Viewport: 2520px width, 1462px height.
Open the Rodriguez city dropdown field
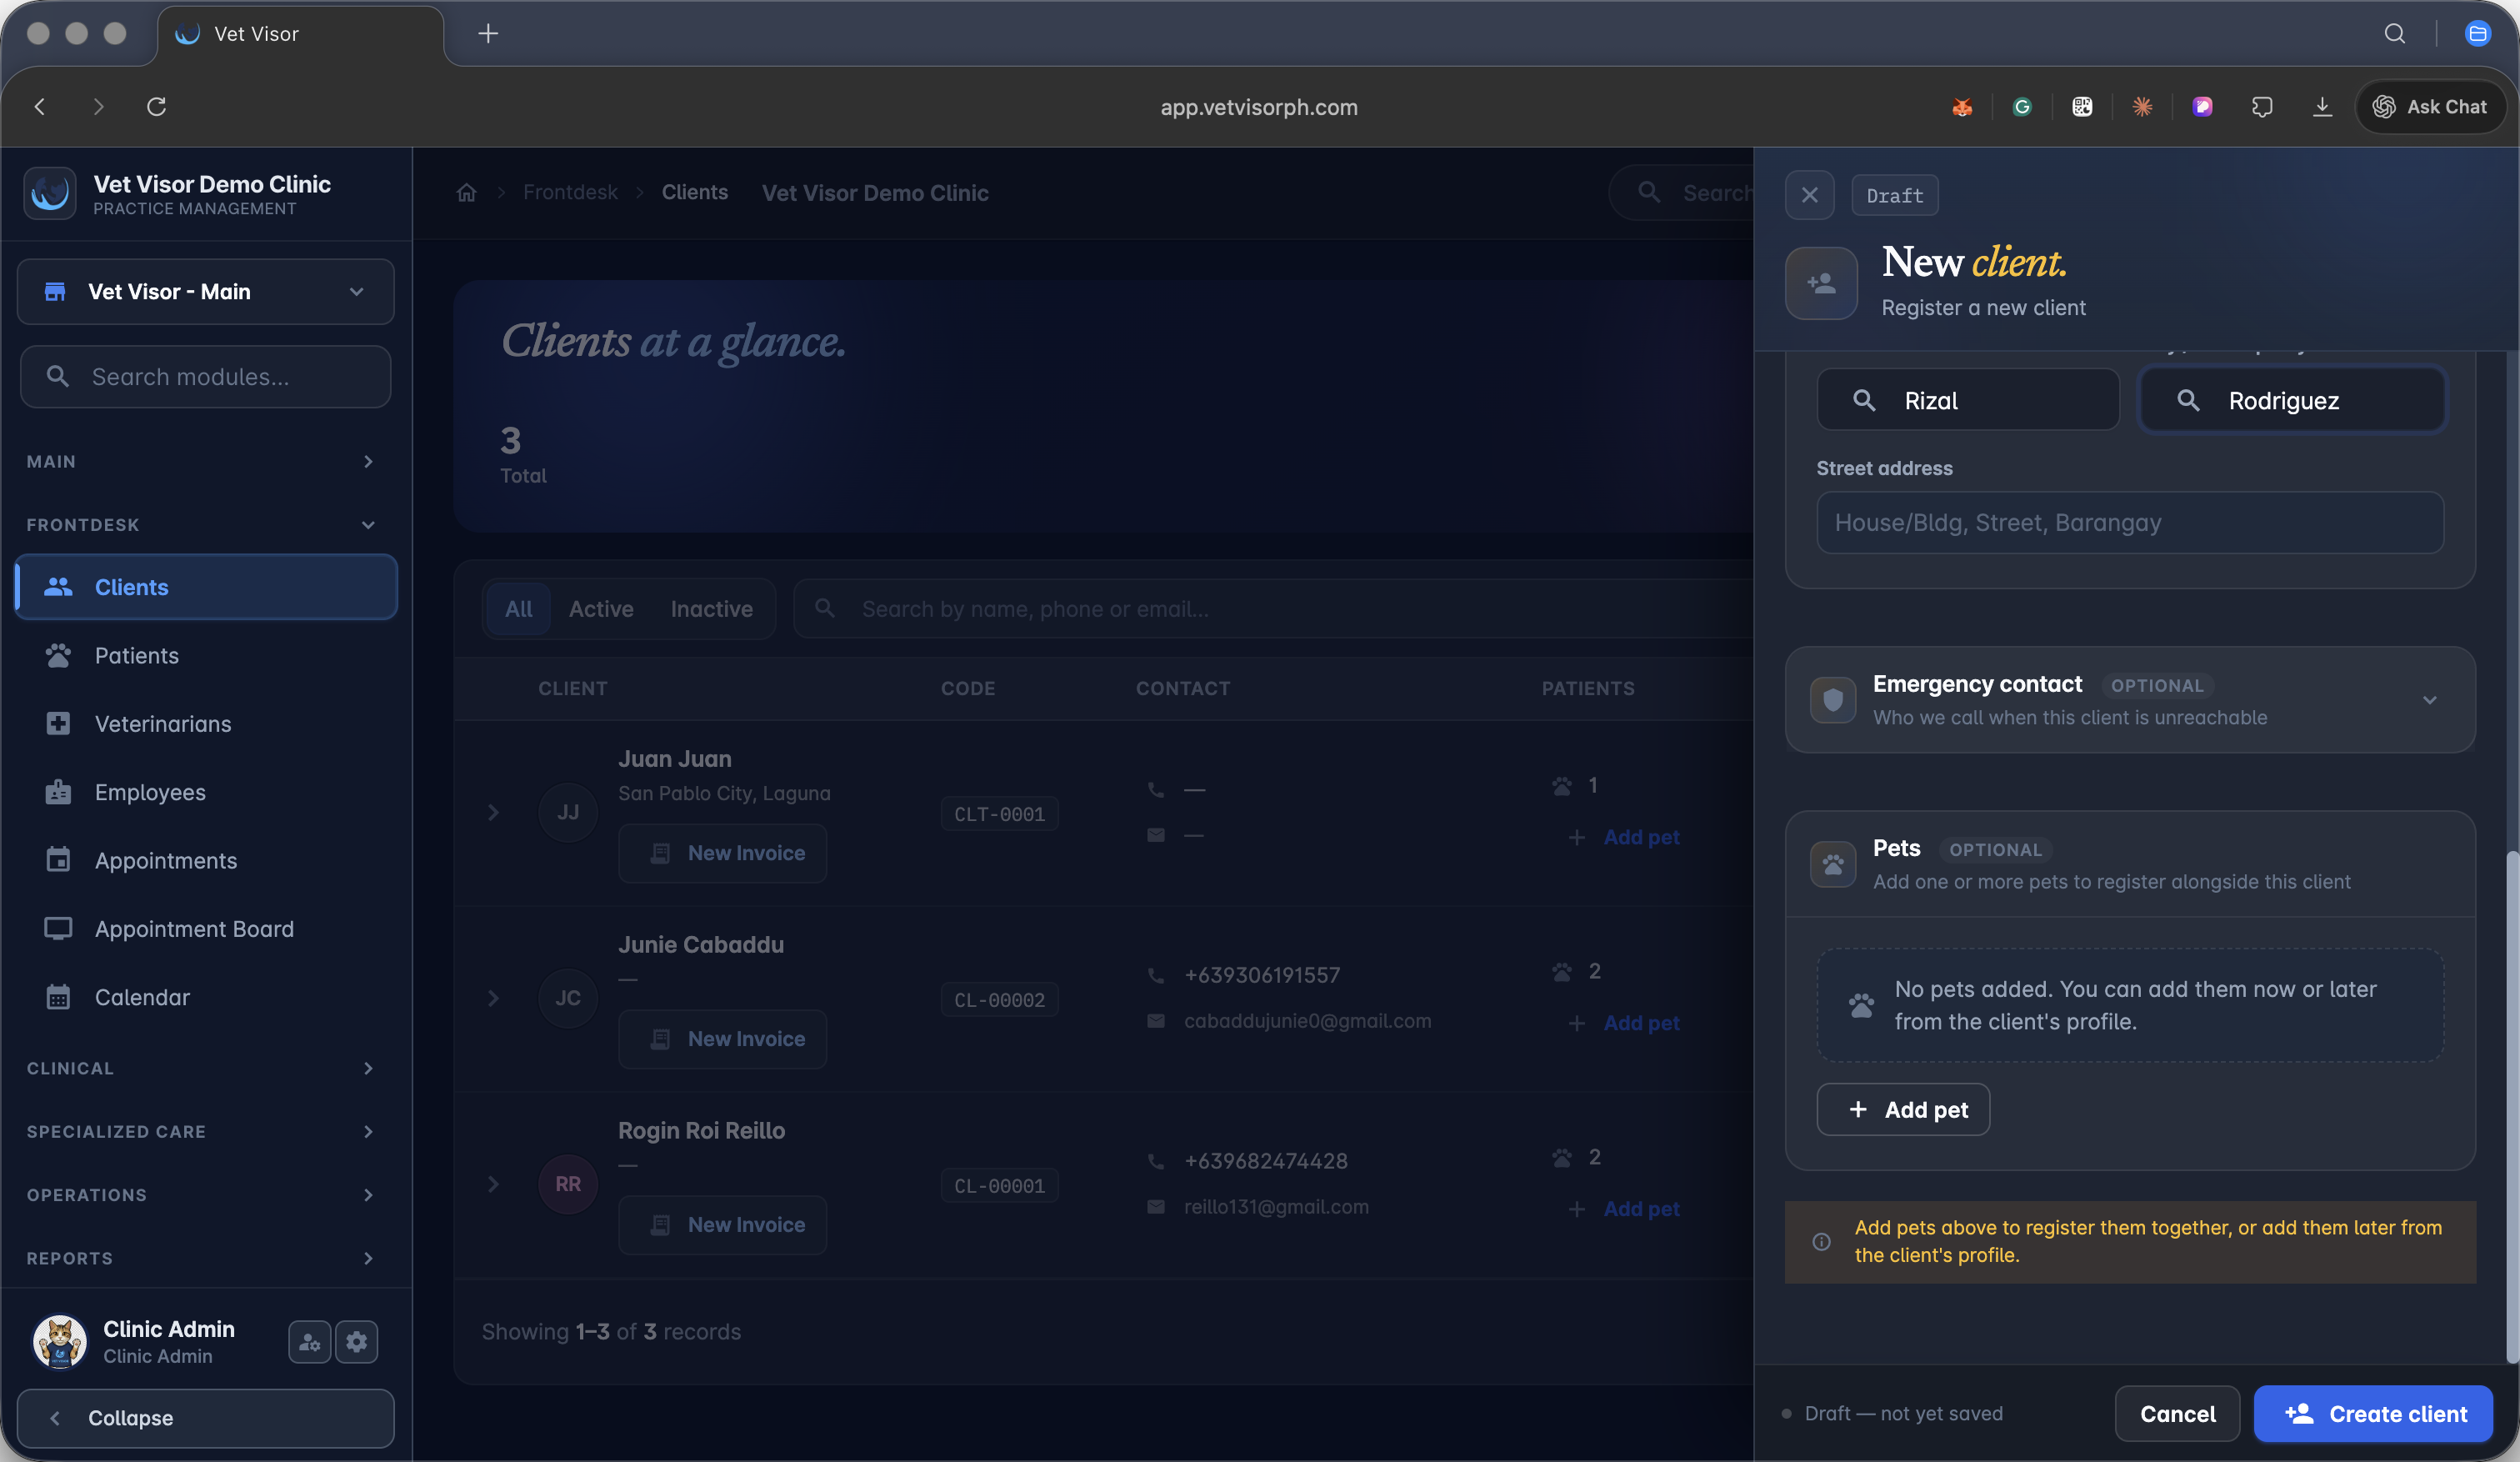pyautogui.click(x=2292, y=400)
